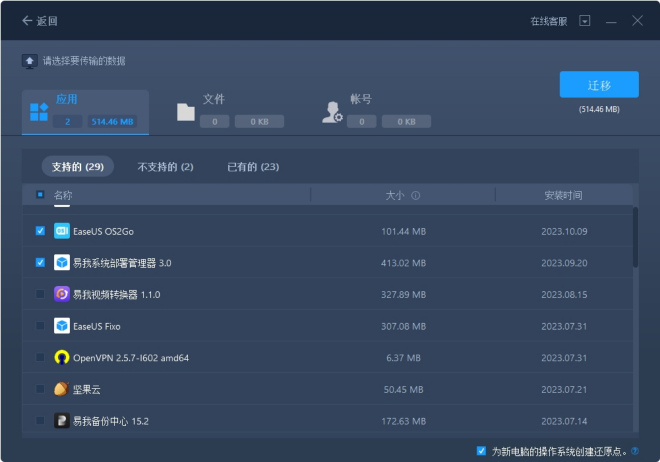Click the help icon next to restore point option
The width and height of the screenshot is (660, 462).
tap(635, 451)
